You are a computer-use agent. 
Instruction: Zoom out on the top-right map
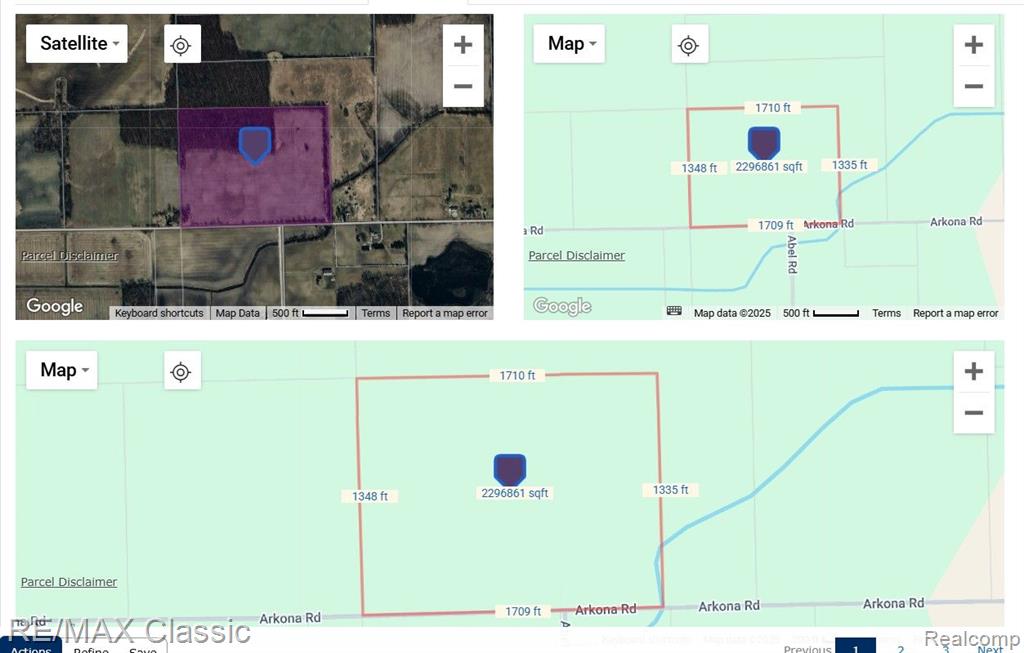pyautogui.click(x=973, y=87)
